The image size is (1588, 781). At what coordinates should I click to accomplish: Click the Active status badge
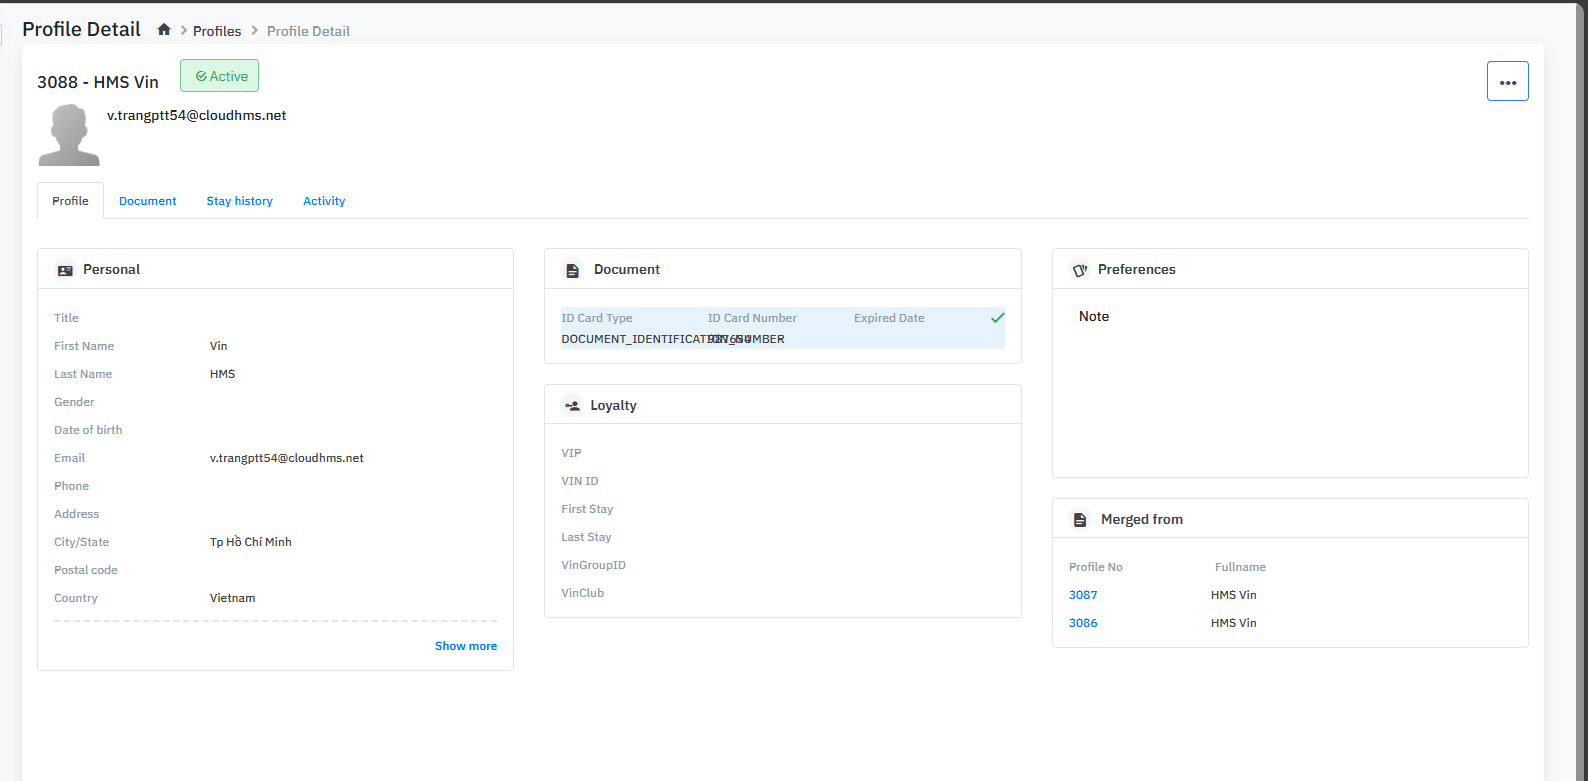point(220,76)
